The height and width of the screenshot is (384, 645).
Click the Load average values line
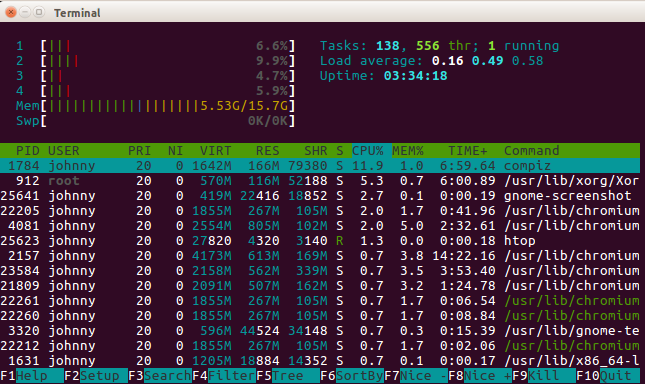tap(432, 61)
